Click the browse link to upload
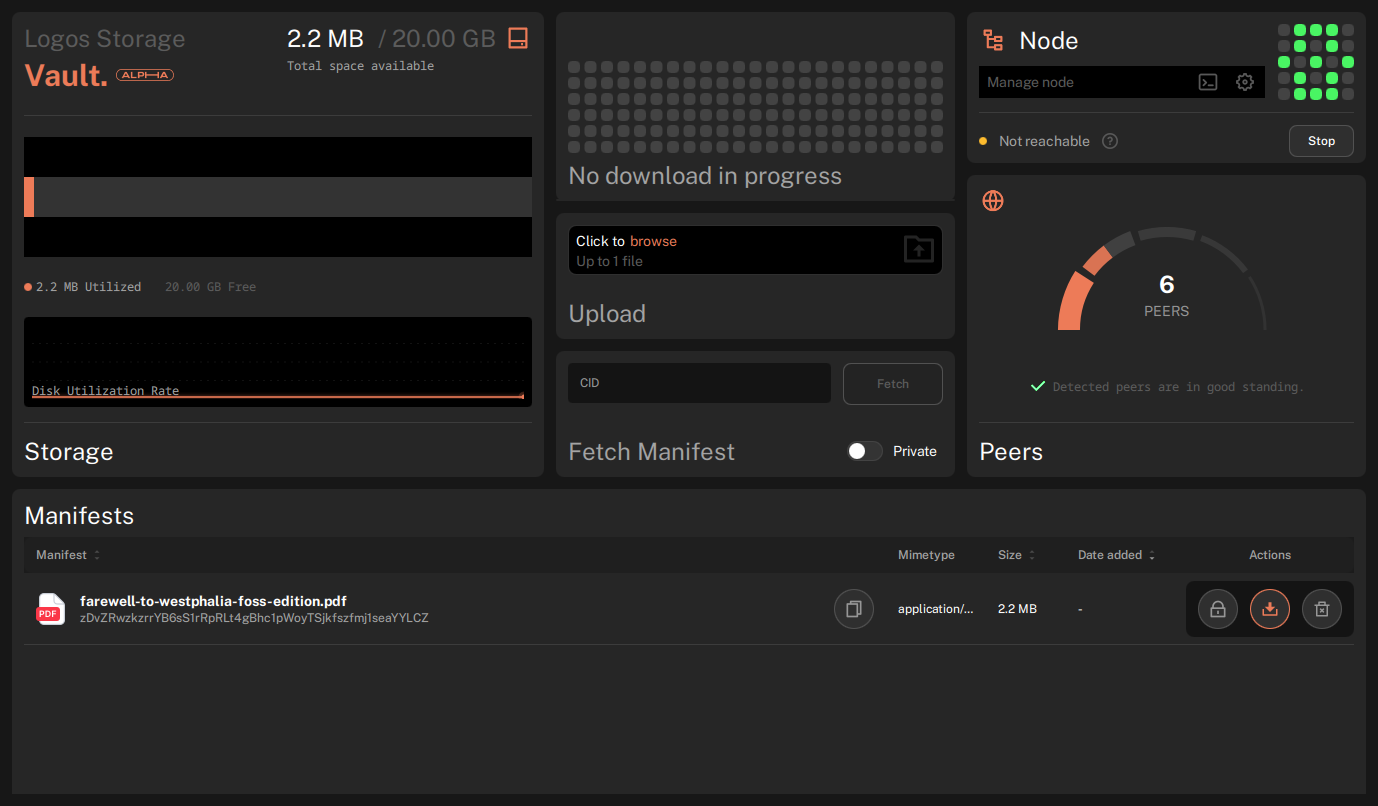Viewport: 1378px width, 806px height. coord(653,241)
